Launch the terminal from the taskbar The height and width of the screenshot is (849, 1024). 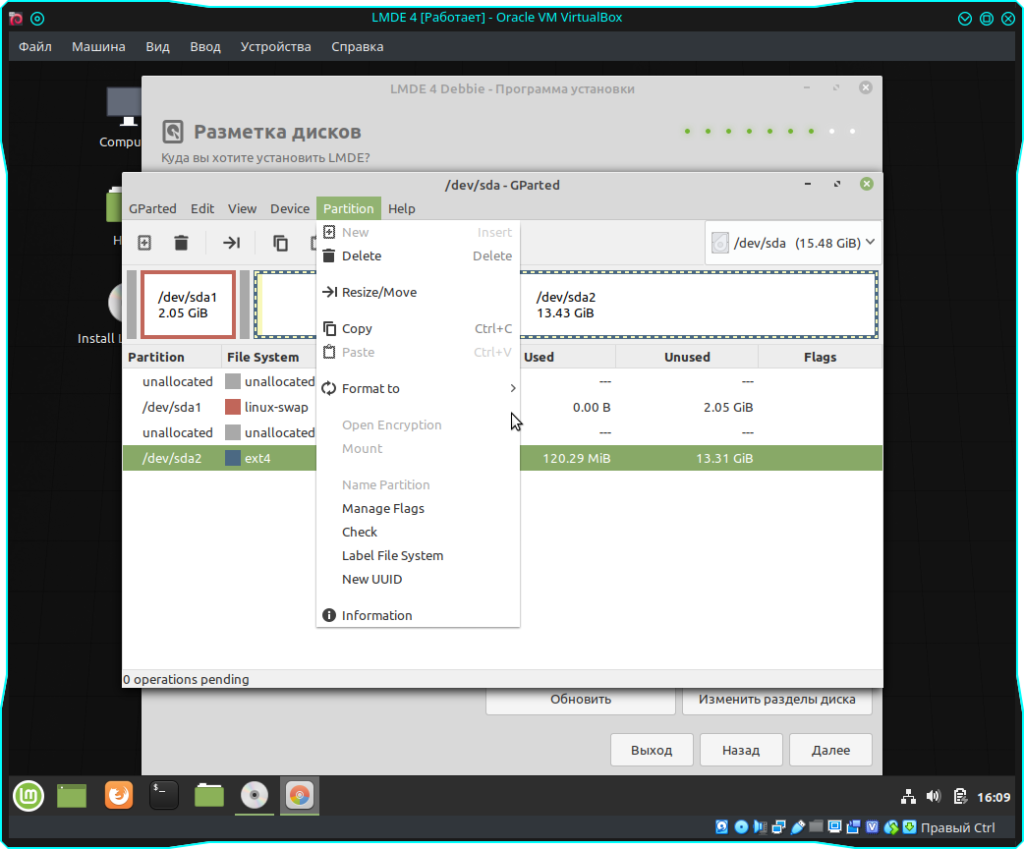164,795
